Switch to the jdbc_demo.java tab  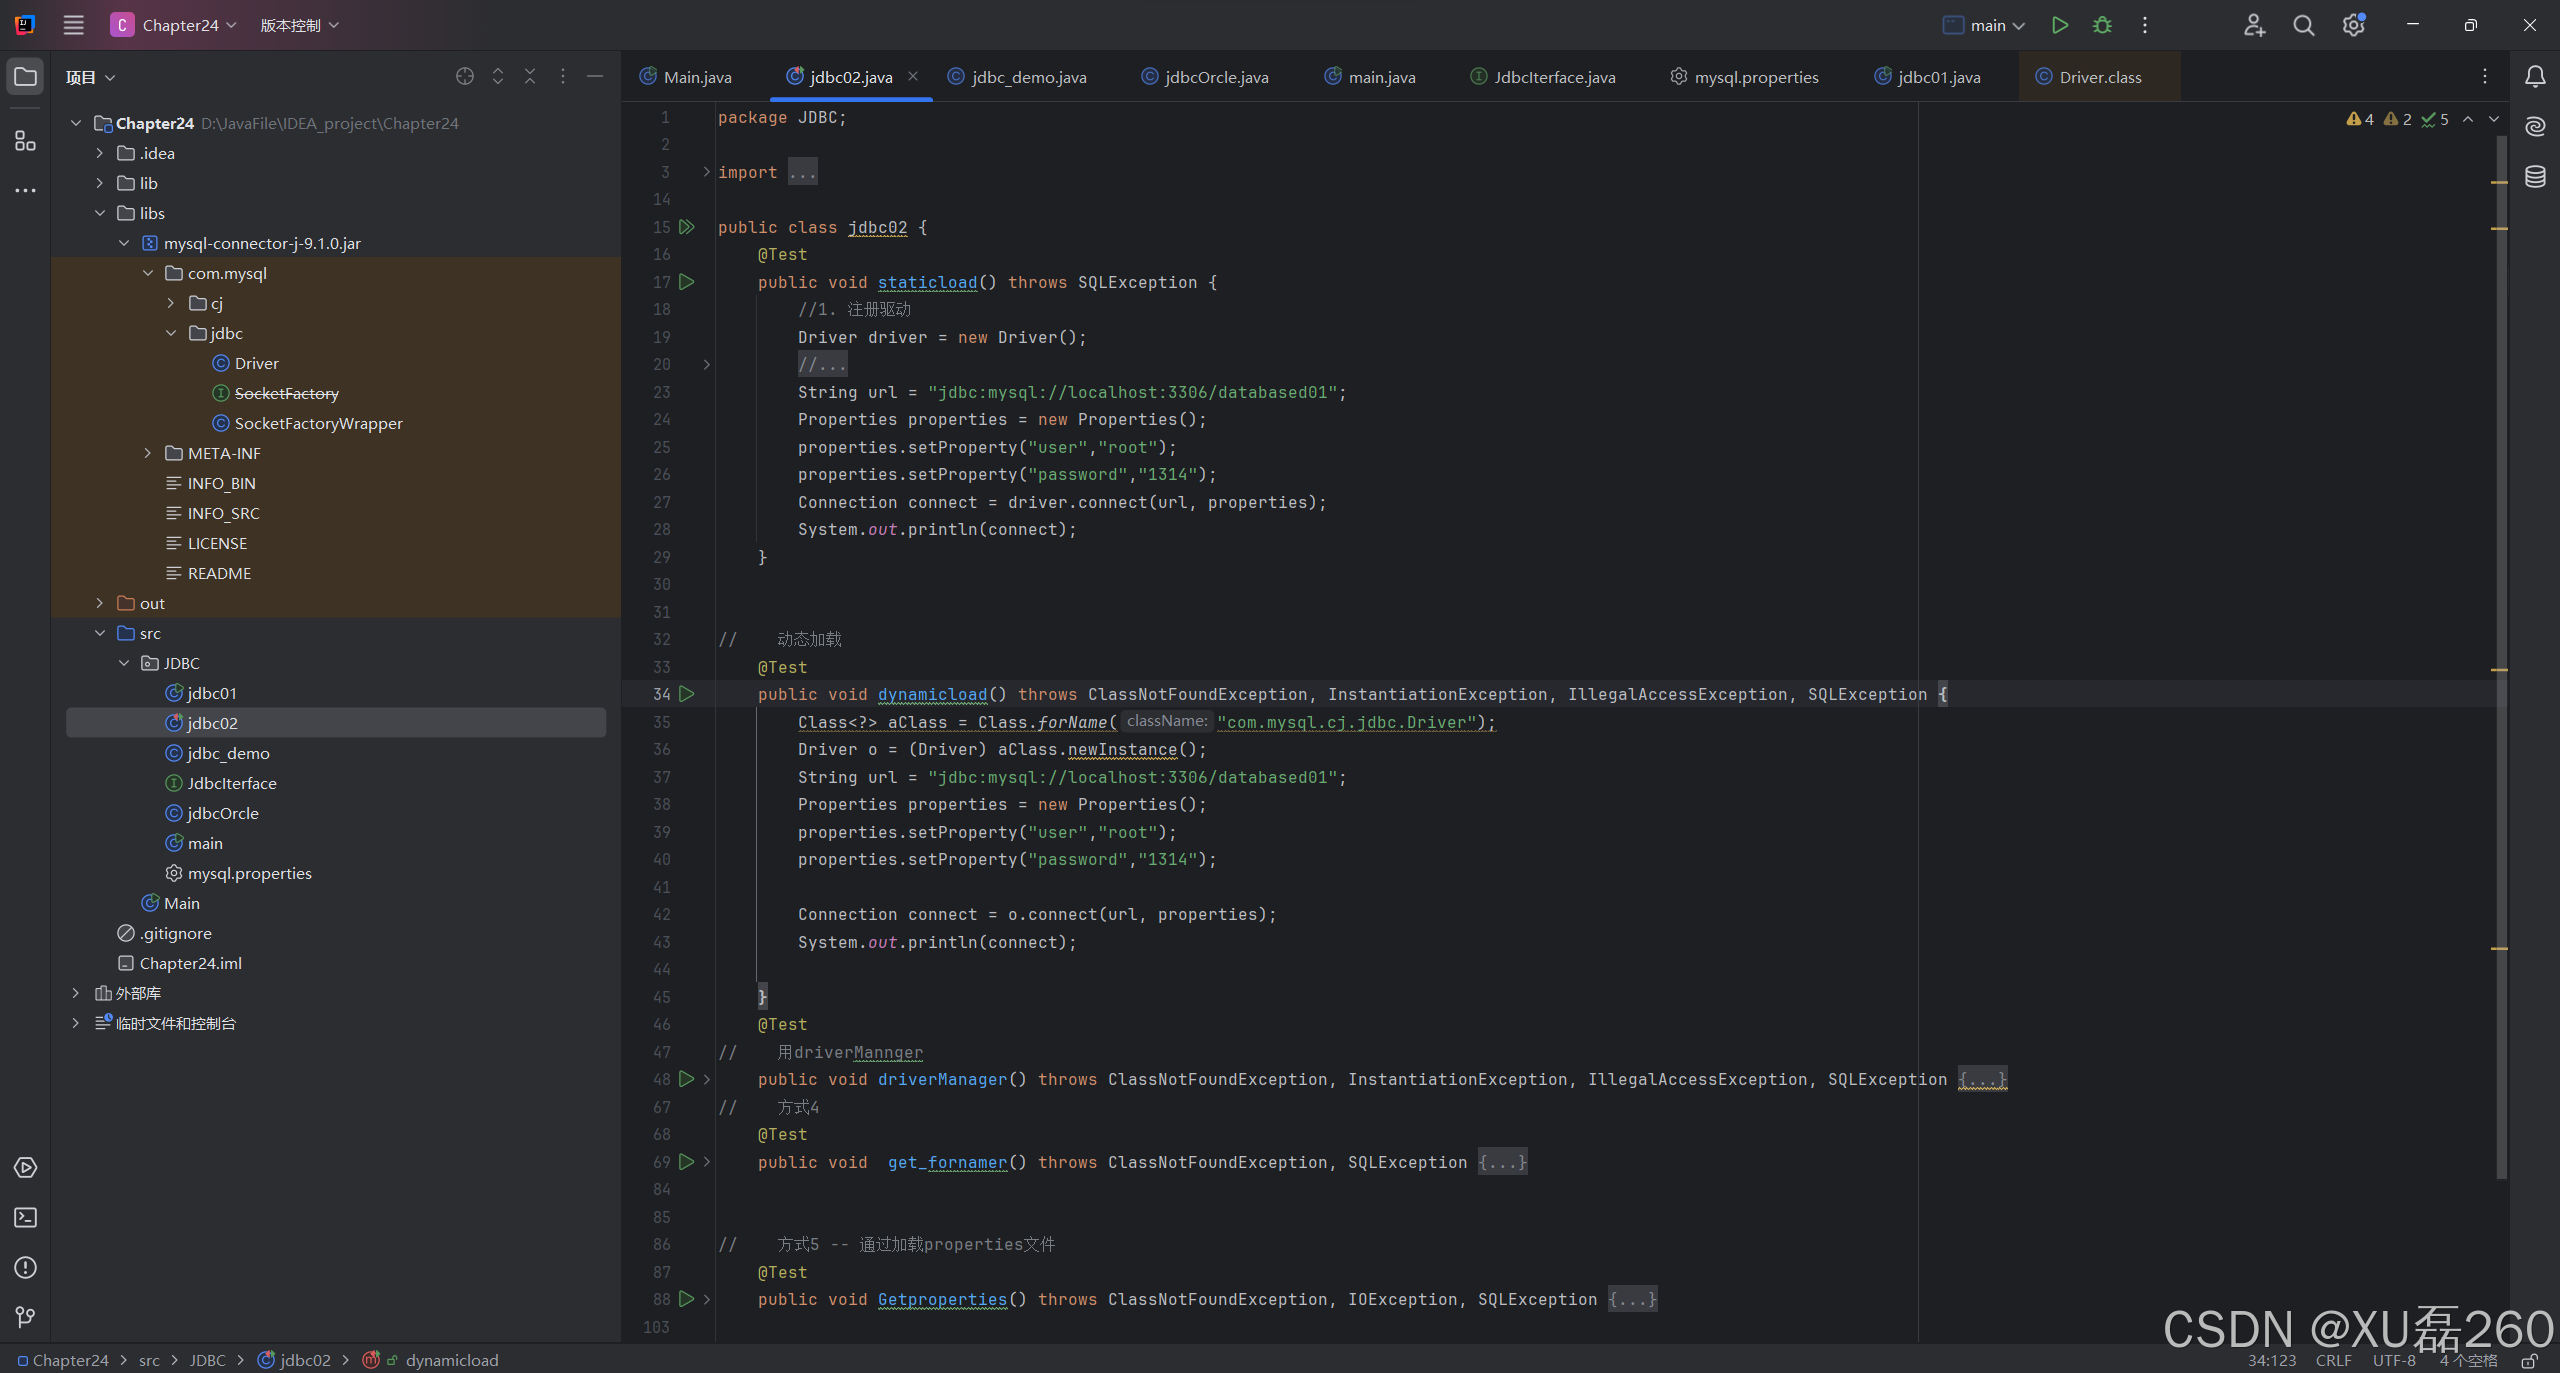(x=1028, y=77)
